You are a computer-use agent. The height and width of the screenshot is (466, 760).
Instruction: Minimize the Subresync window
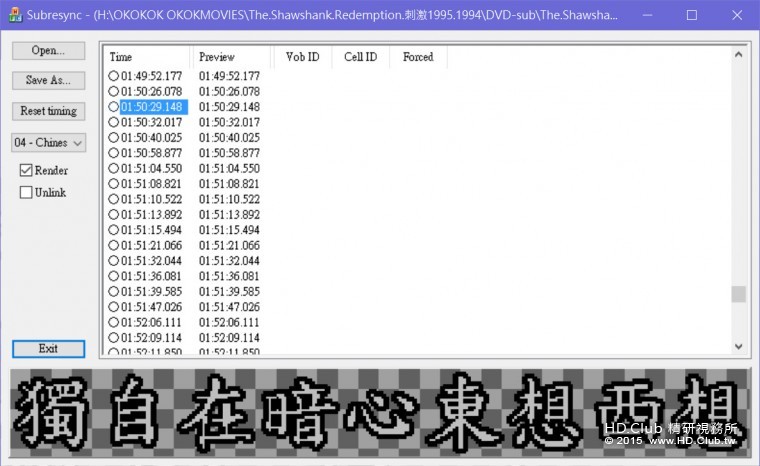(x=647, y=15)
